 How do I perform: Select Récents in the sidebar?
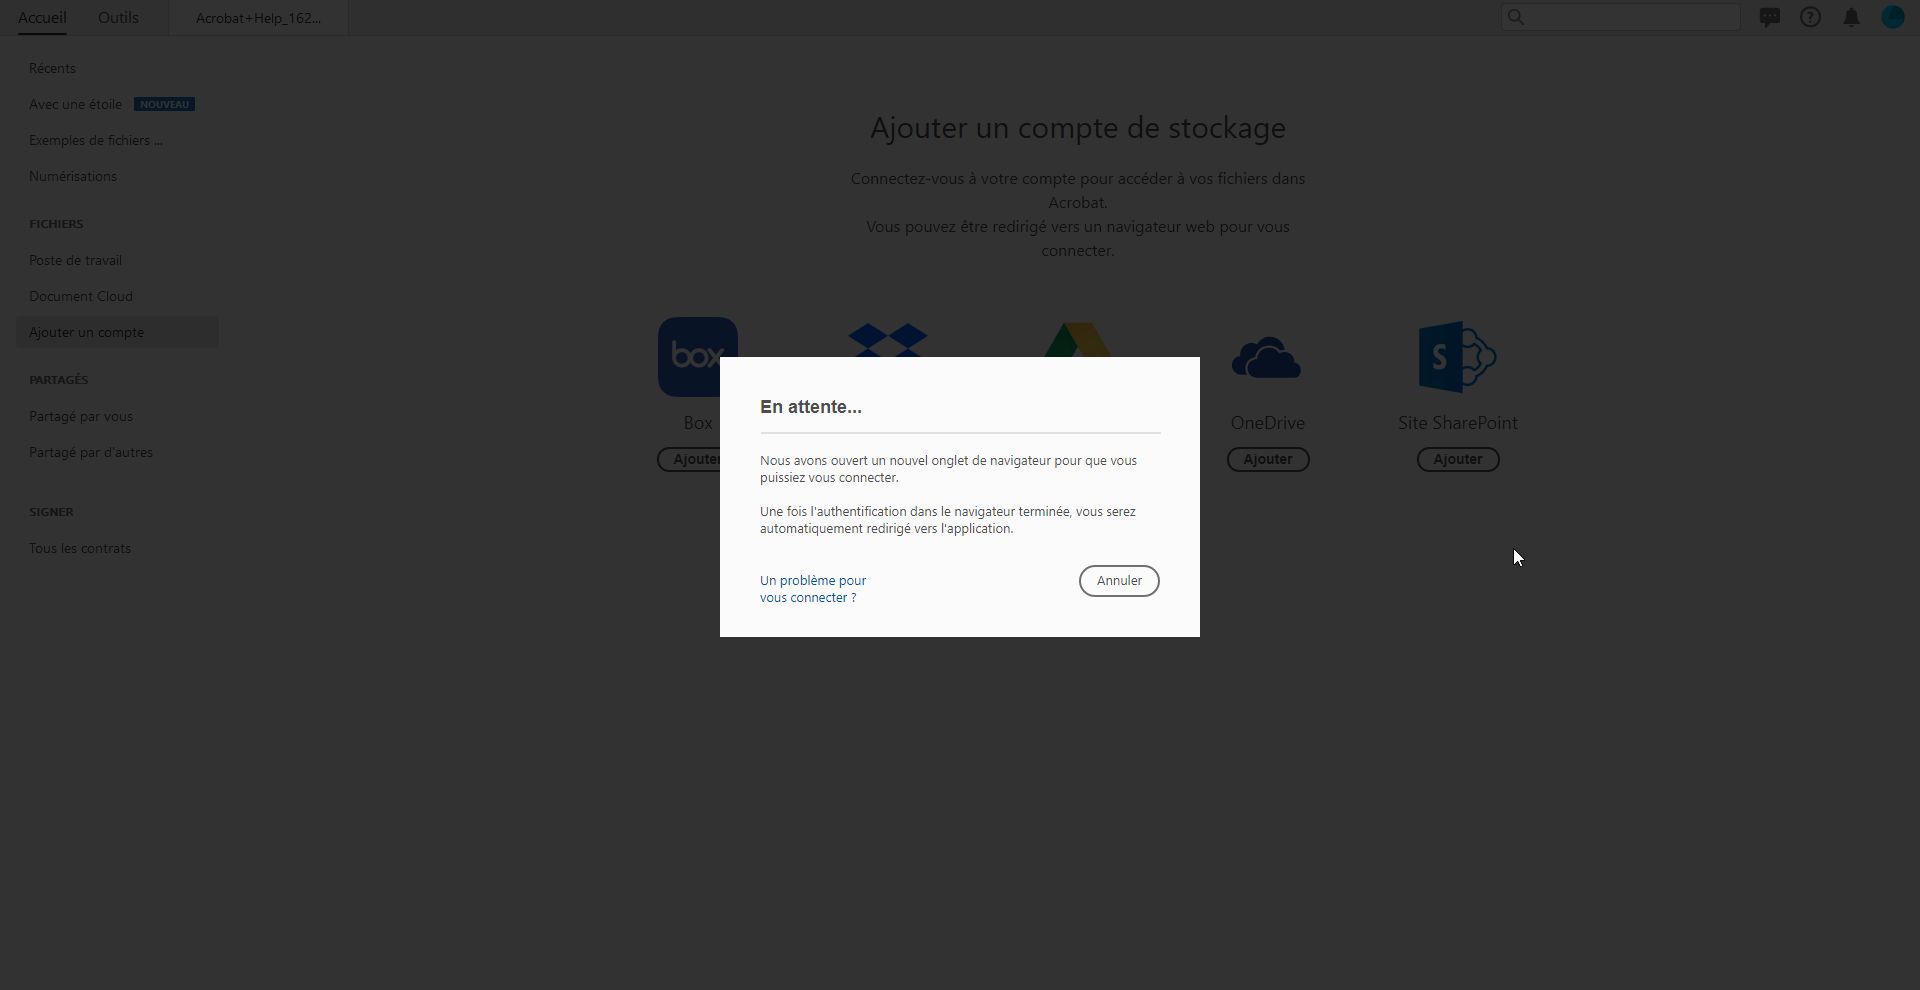52,68
